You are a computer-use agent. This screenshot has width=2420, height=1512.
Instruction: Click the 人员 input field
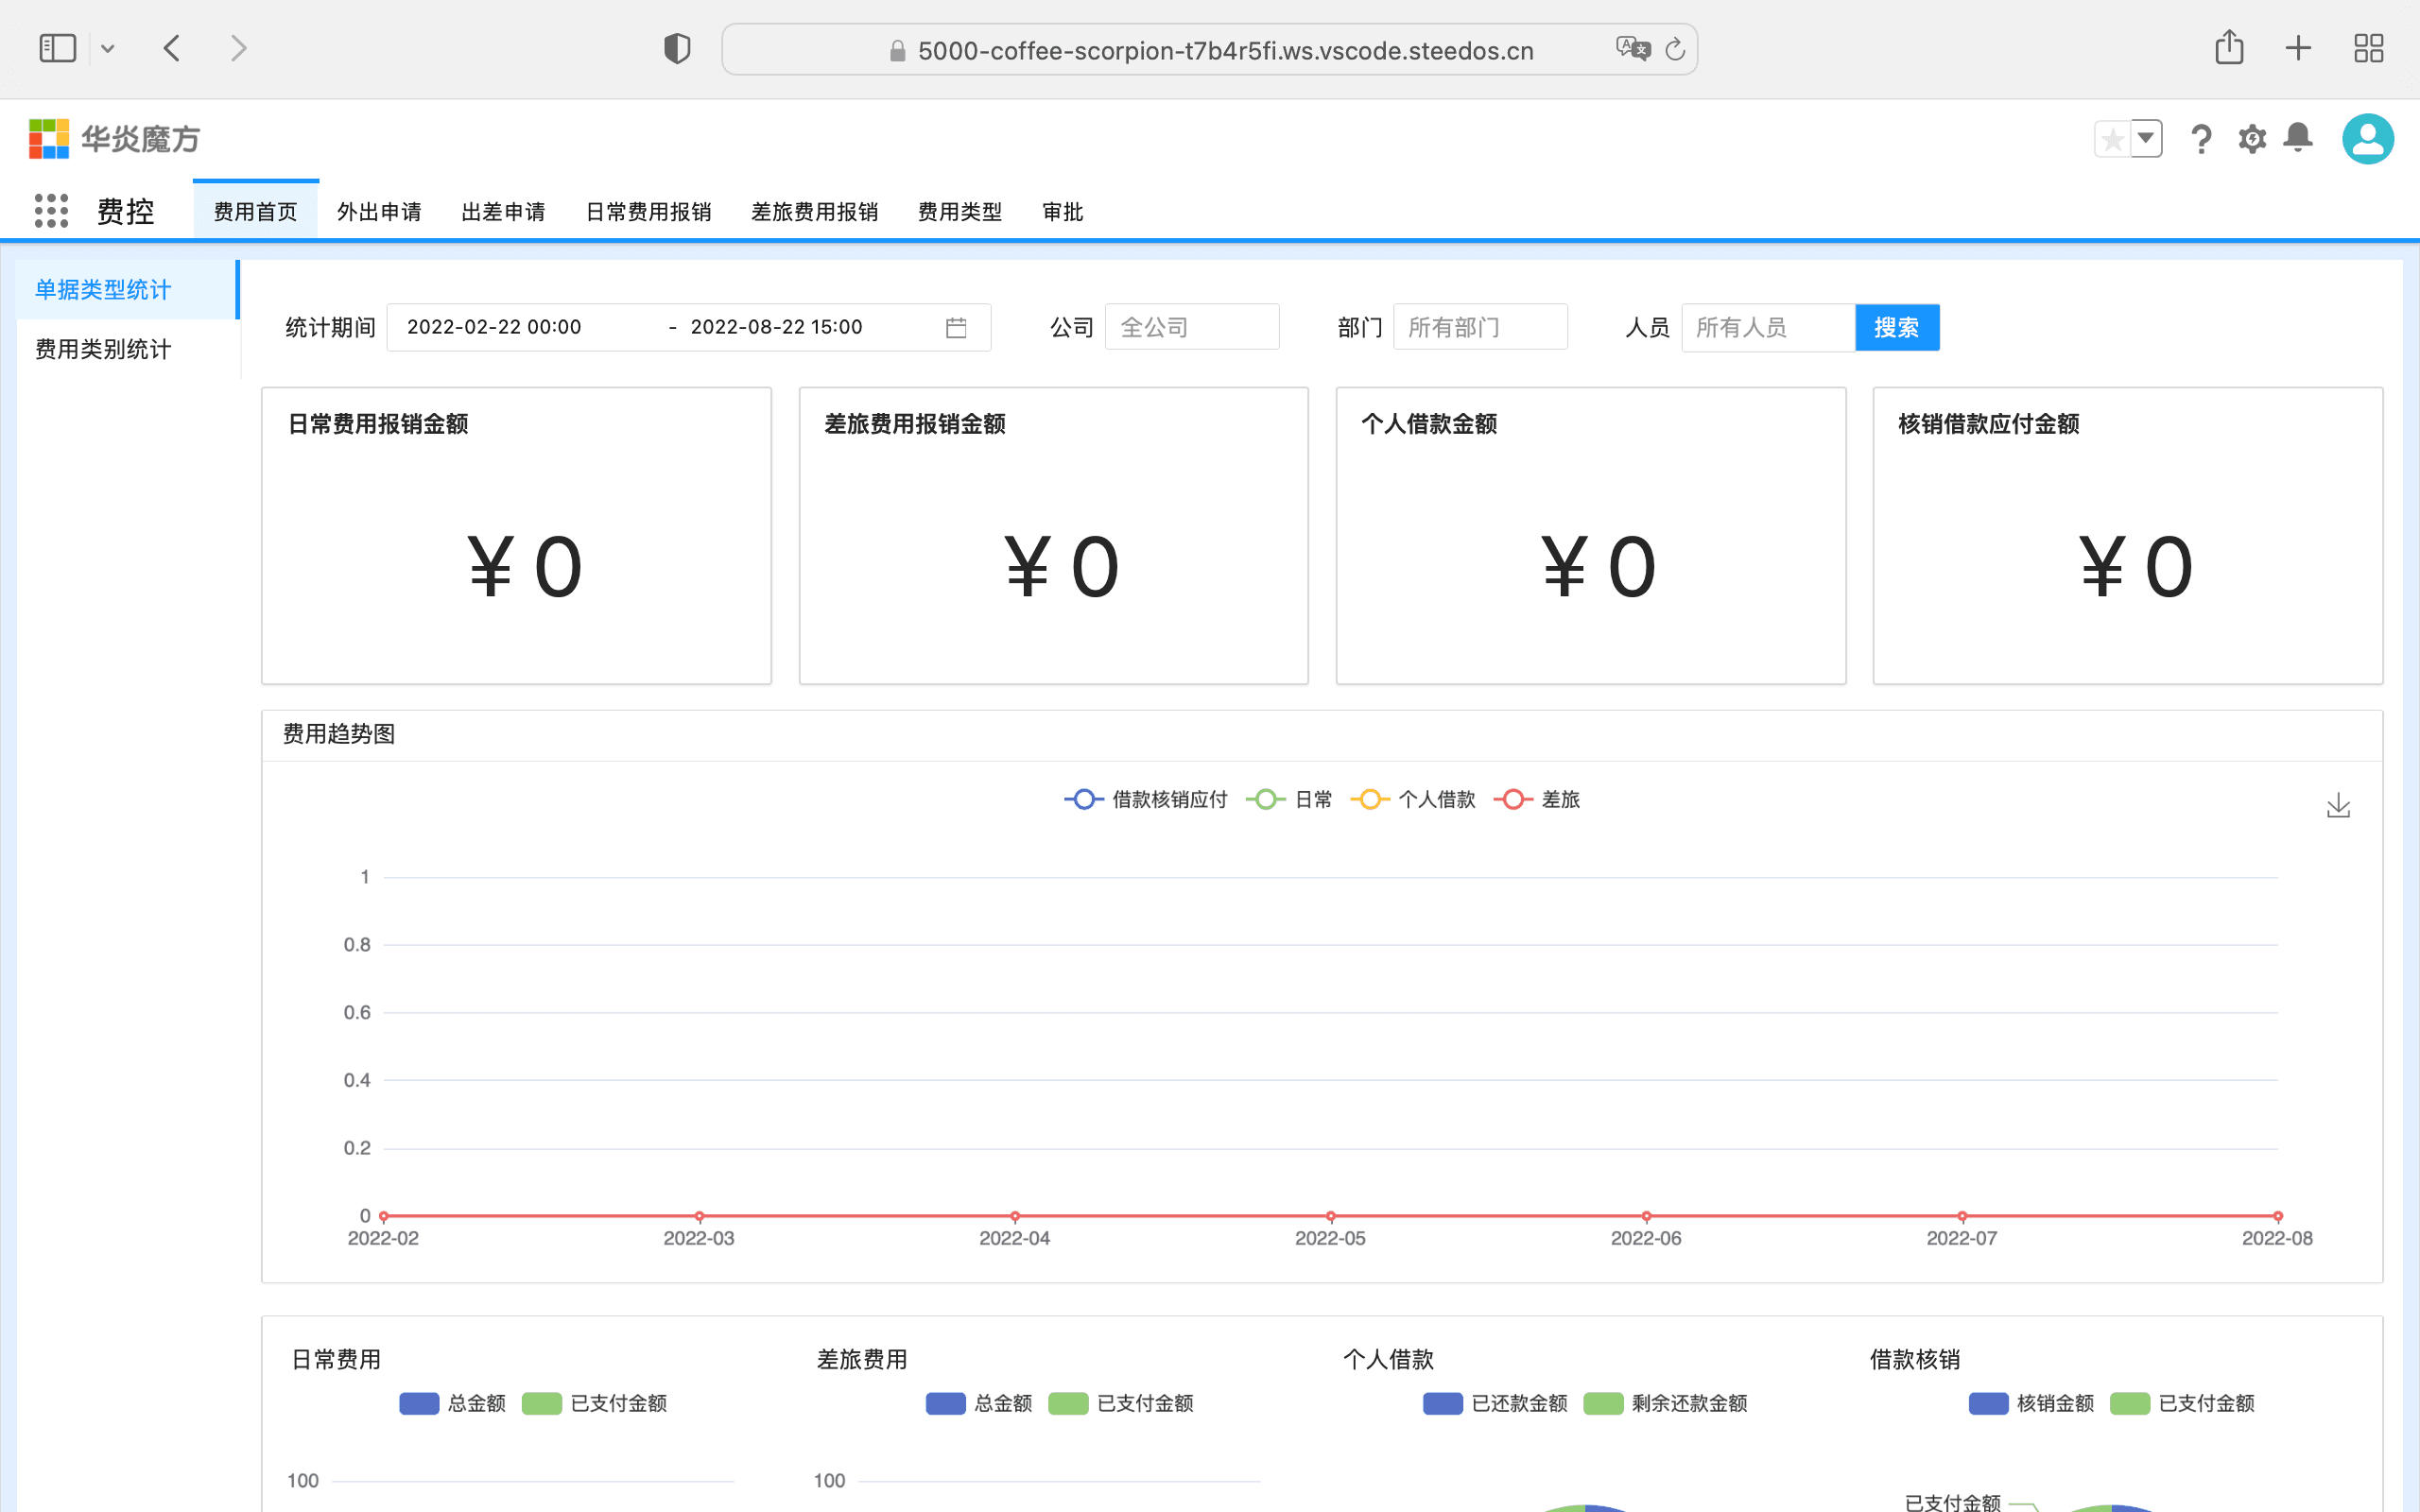click(x=1767, y=328)
